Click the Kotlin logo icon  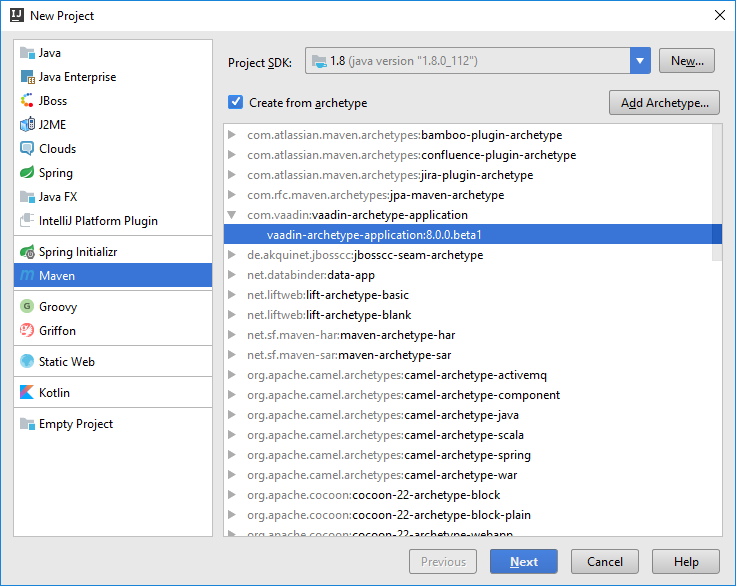(x=27, y=393)
